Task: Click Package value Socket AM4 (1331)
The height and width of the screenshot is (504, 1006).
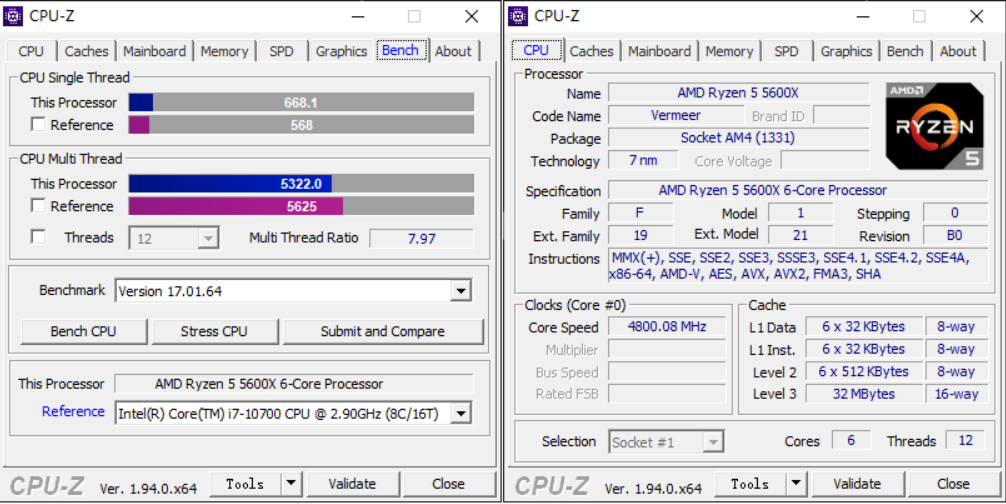Action: coord(738,138)
